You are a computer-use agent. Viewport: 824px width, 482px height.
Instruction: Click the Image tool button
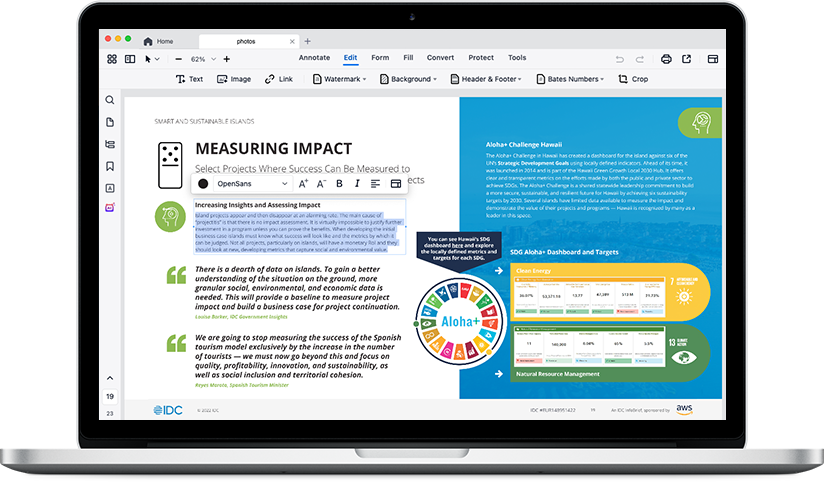click(233, 79)
